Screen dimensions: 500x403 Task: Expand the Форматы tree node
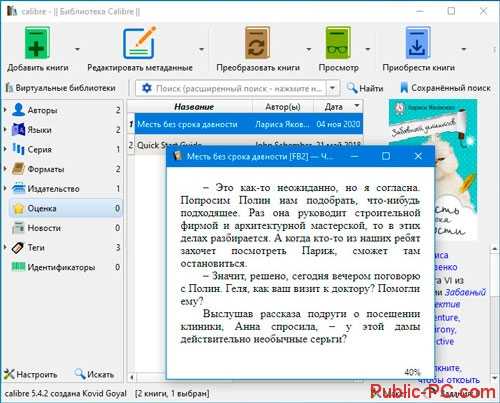(x=5, y=169)
